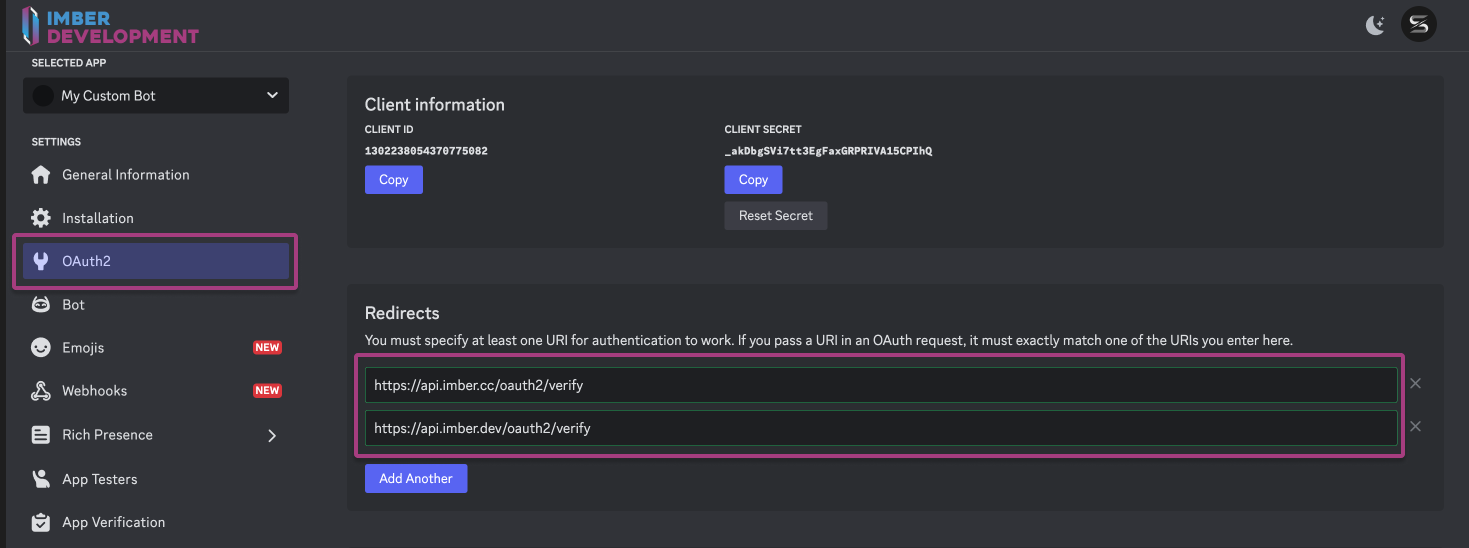Click the Installation gear icon
The height and width of the screenshot is (548, 1469).
click(41, 218)
